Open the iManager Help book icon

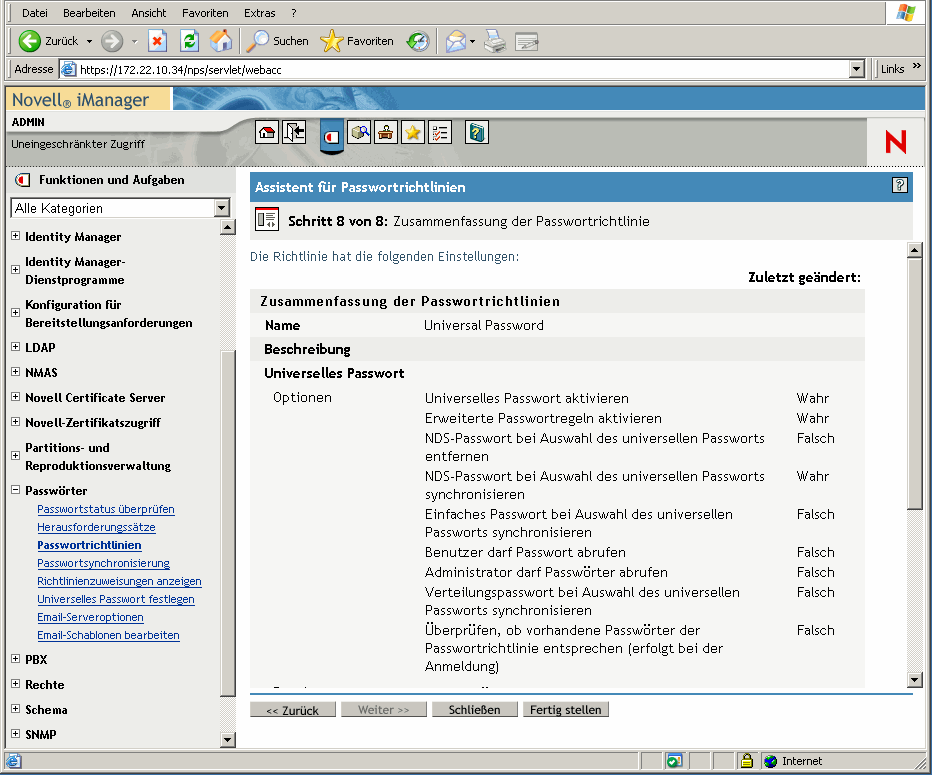[x=477, y=133]
